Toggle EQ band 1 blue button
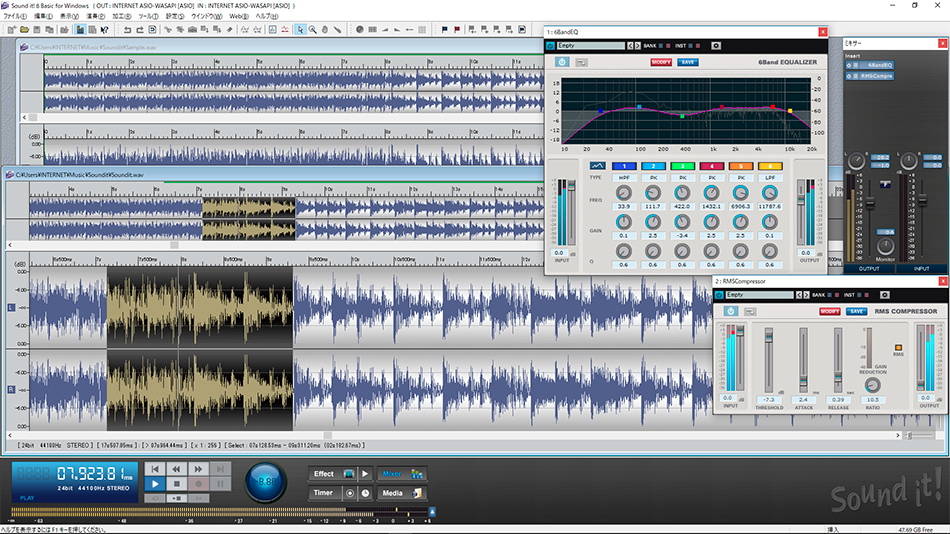The image size is (950, 534). 624,166
